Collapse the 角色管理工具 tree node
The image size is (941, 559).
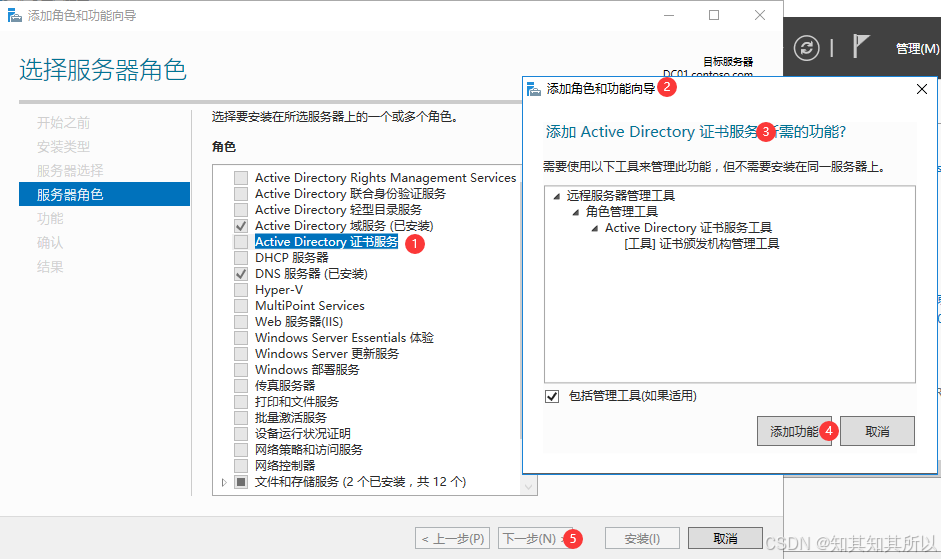tap(576, 212)
